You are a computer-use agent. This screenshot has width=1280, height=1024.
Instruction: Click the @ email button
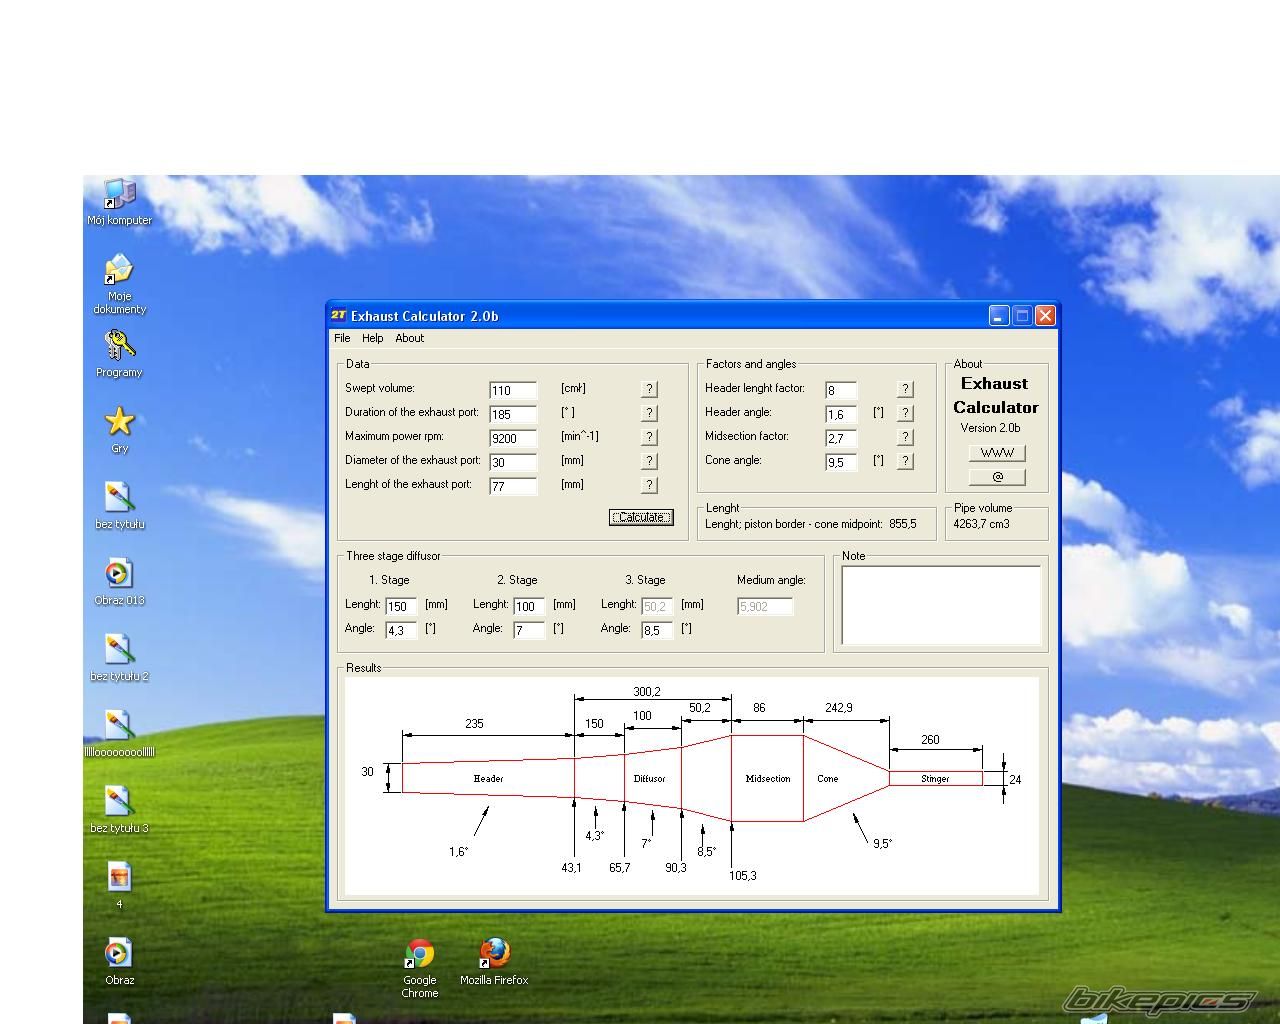point(997,477)
